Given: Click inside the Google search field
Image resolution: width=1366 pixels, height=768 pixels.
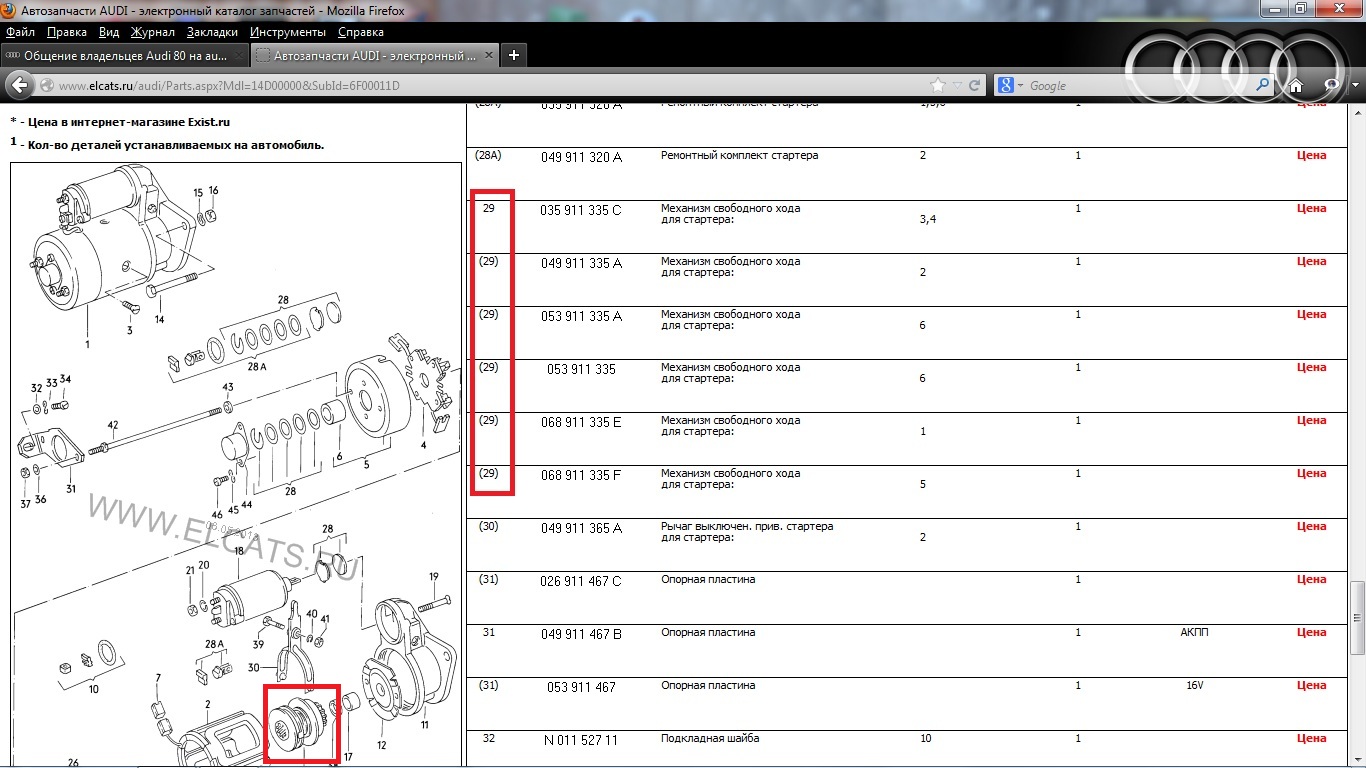Looking at the screenshot, I should 1140,86.
